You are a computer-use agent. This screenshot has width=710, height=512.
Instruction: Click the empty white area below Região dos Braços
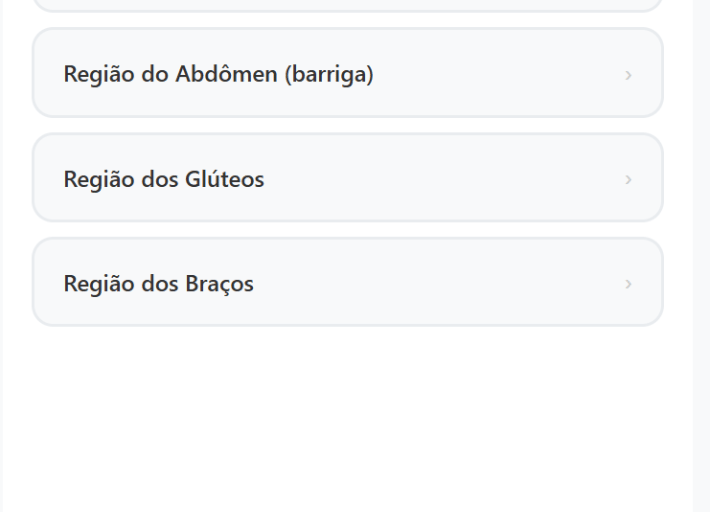click(347, 420)
